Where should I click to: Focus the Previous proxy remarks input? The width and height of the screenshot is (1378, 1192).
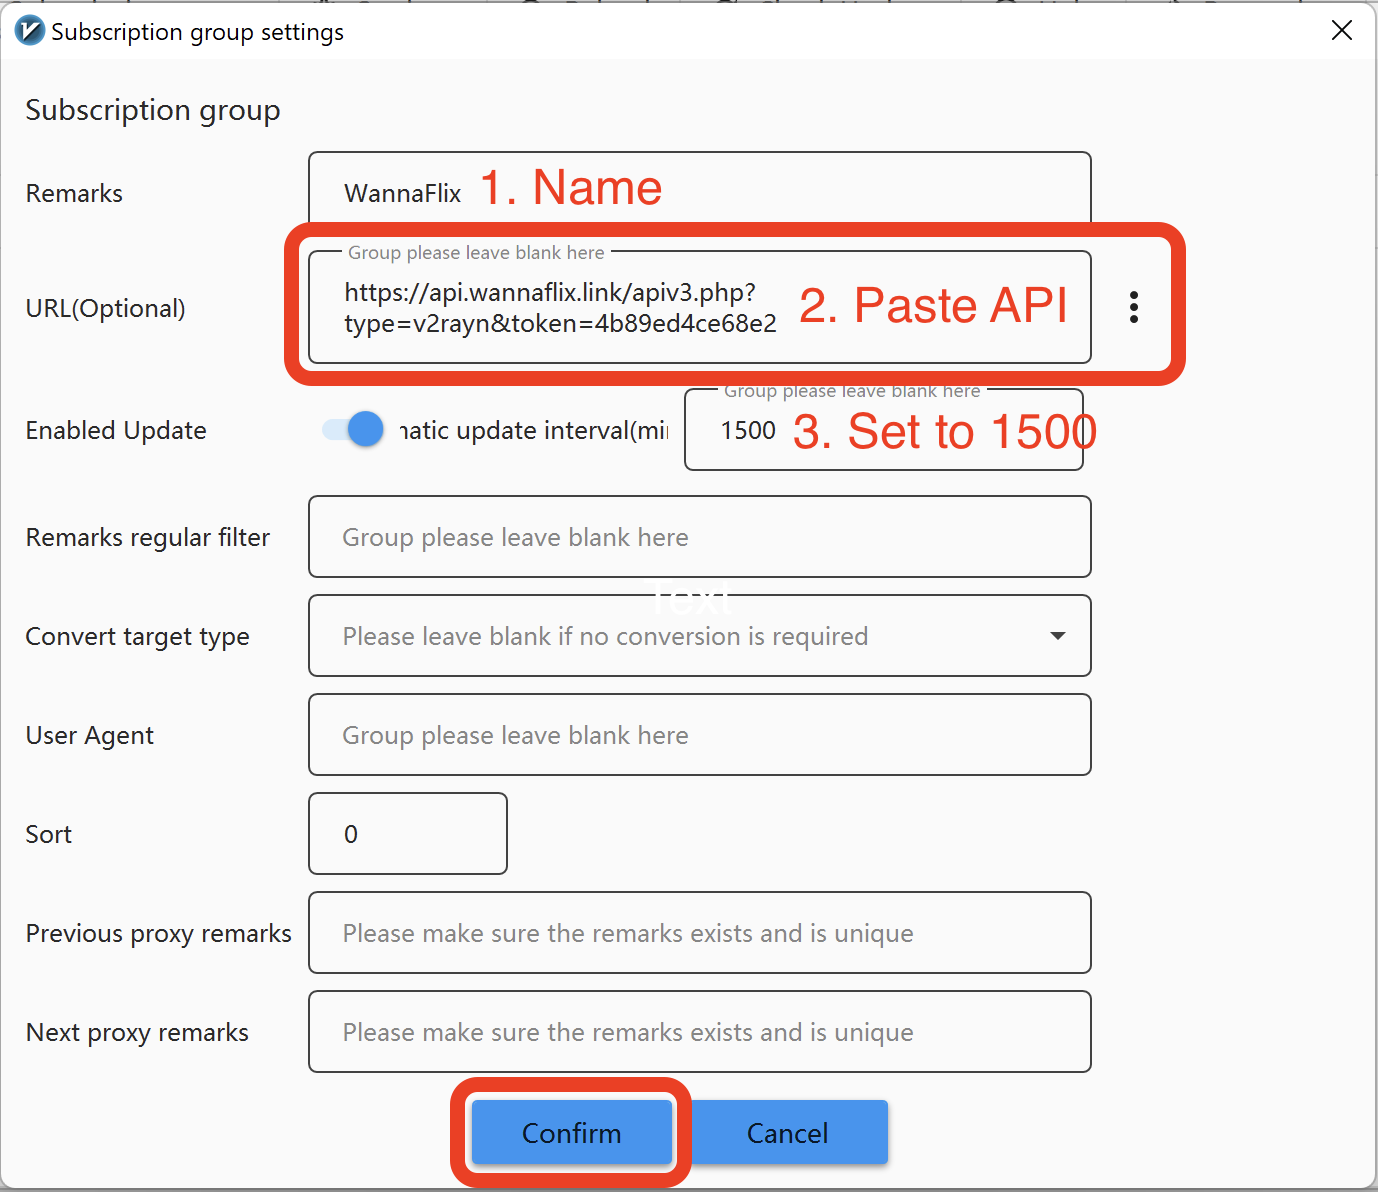tap(699, 933)
